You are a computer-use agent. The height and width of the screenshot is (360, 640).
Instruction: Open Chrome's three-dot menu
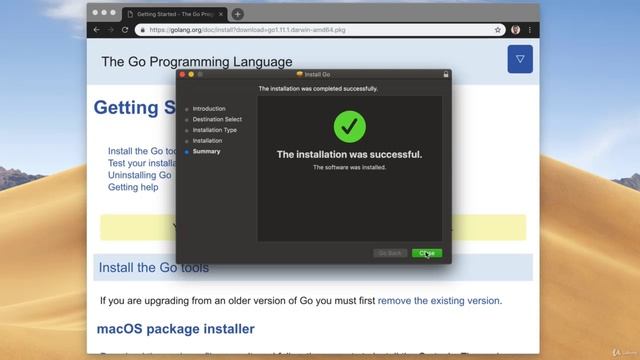pyautogui.click(x=530, y=30)
